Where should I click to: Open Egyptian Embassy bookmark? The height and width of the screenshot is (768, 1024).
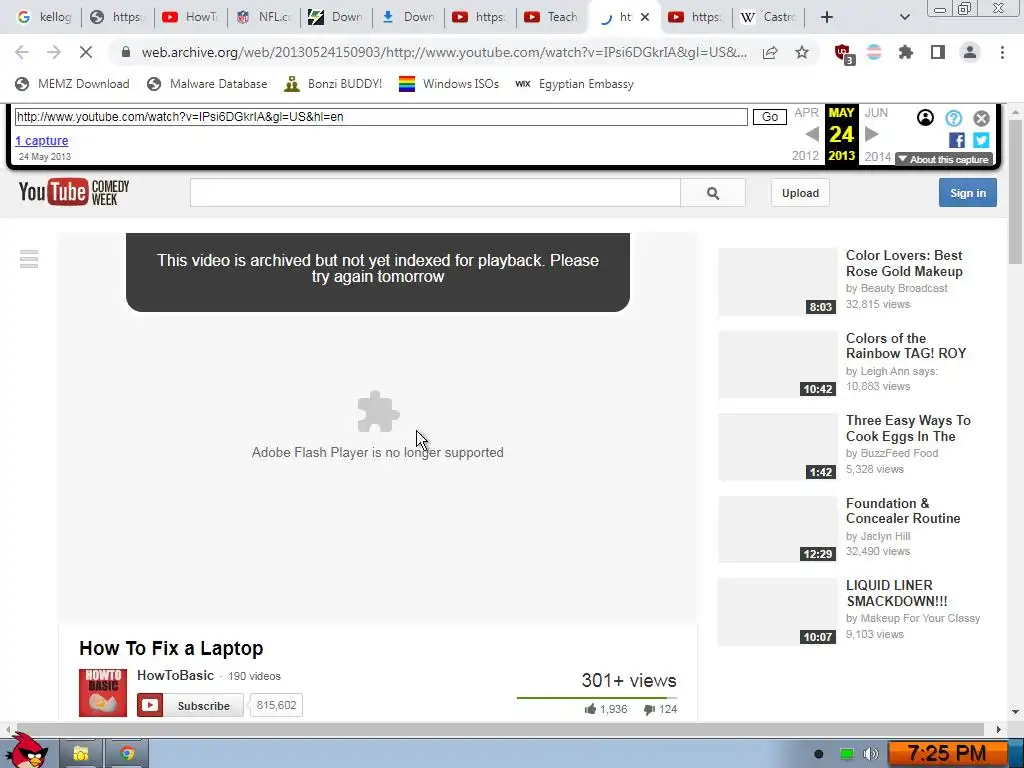[575, 84]
